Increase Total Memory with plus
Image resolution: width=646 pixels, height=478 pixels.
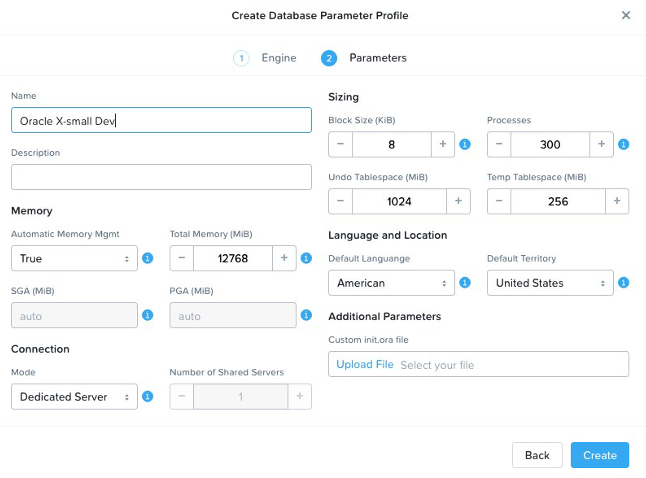(284, 258)
